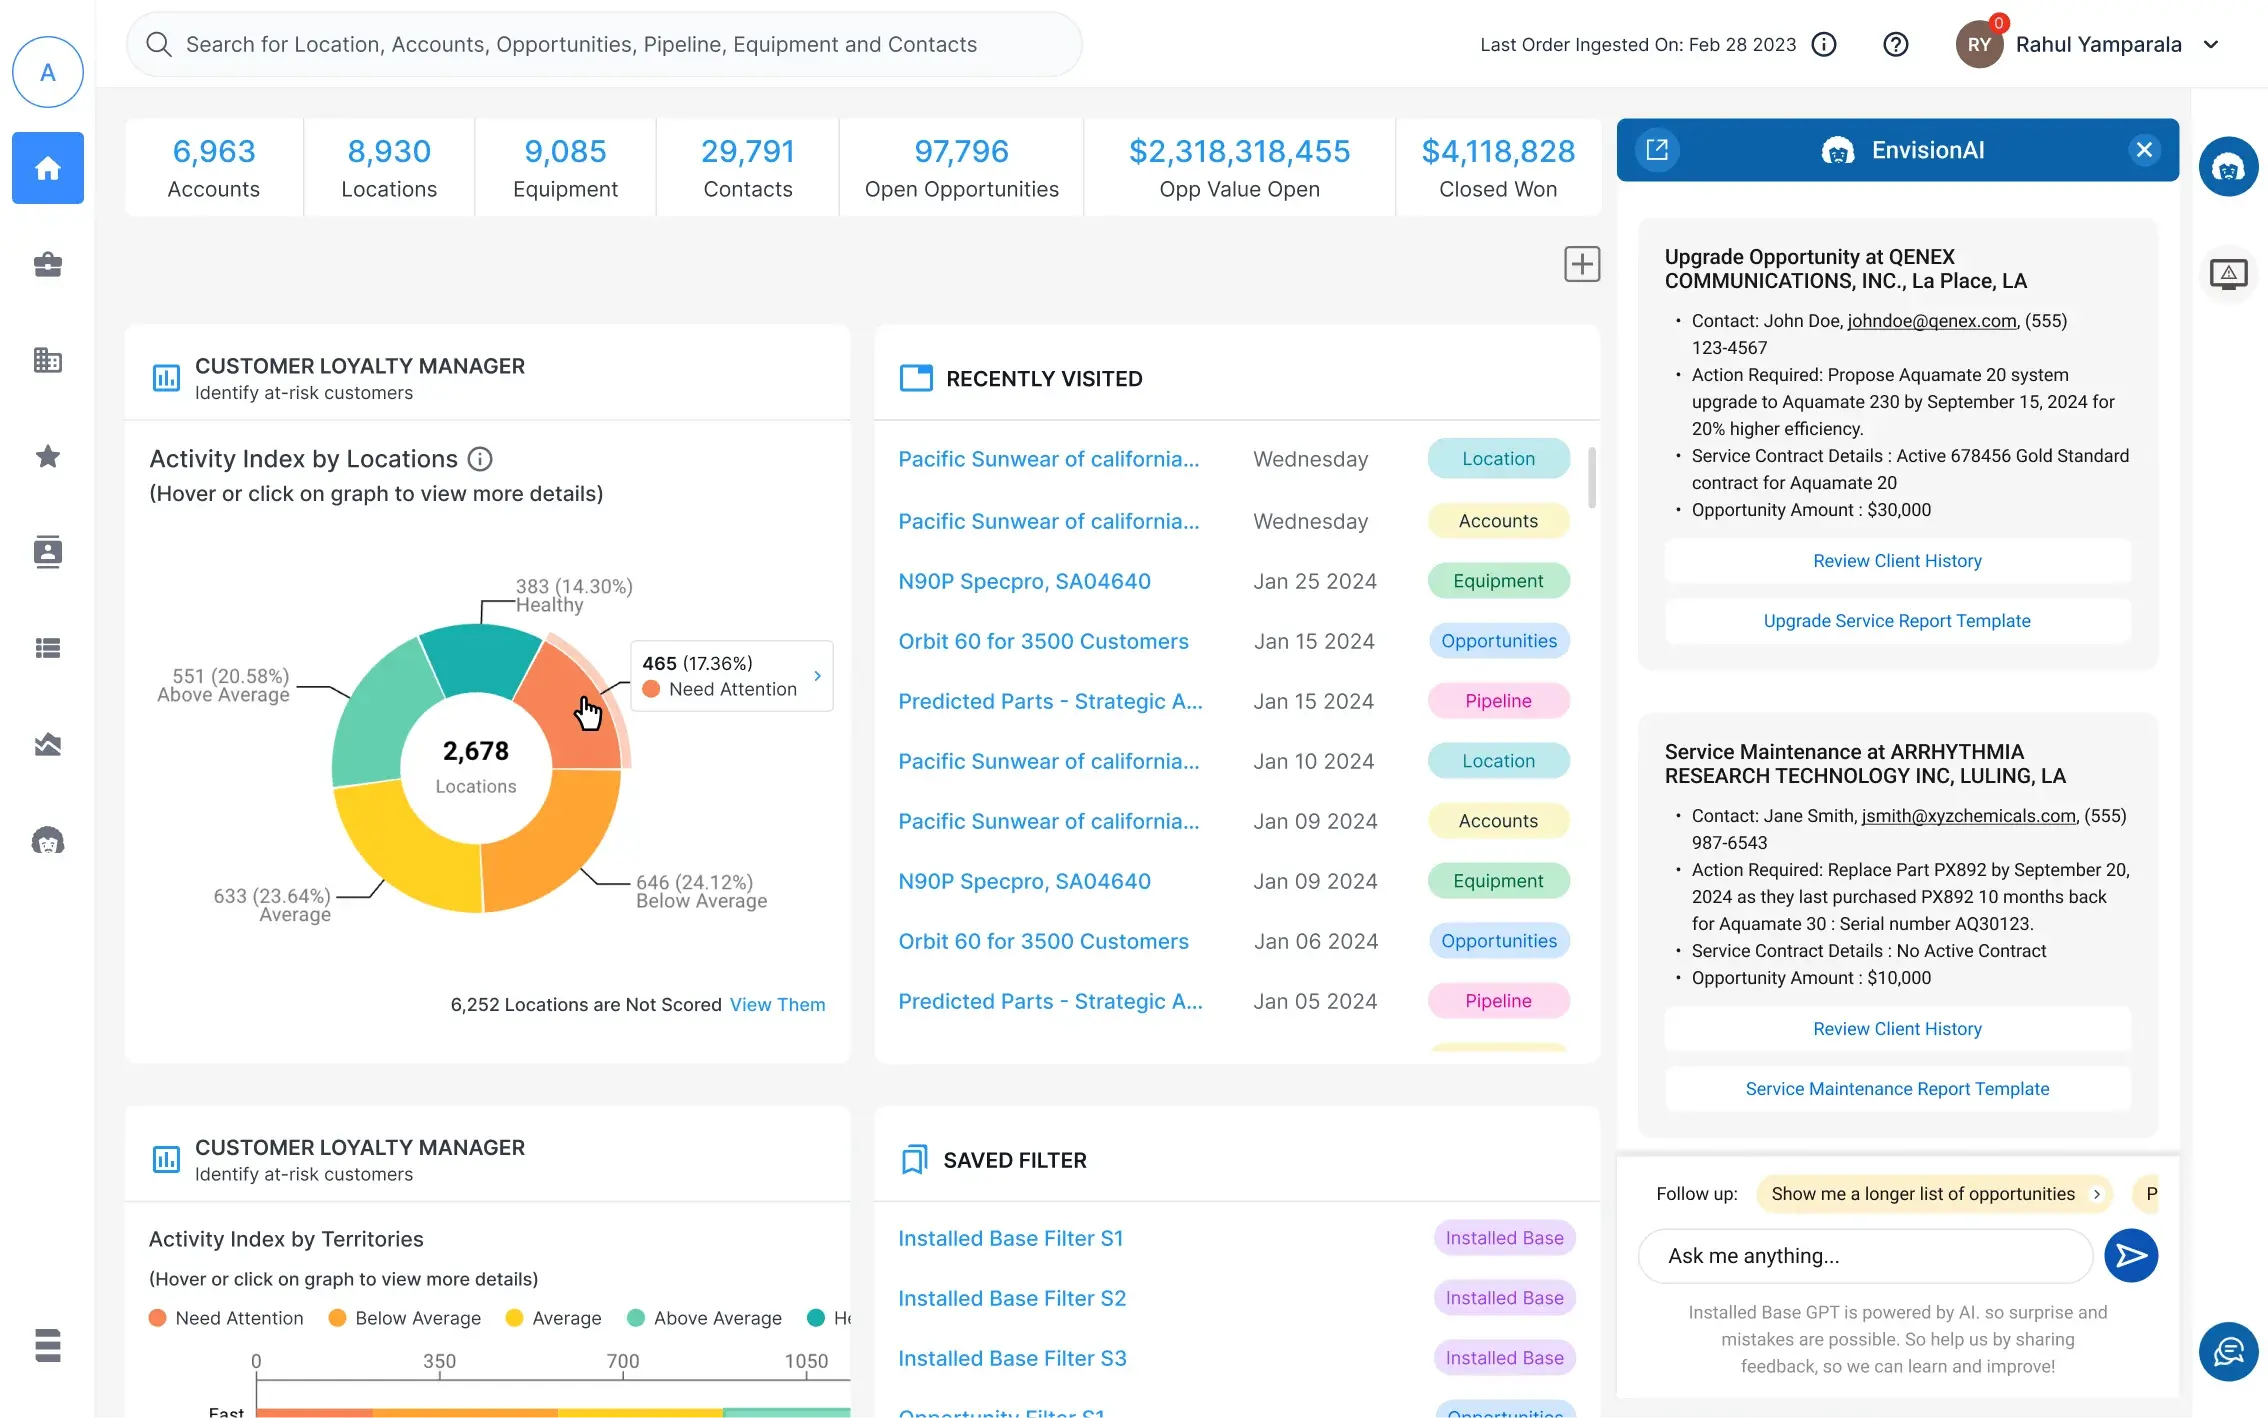
Task: Open Orbit 60 for 3500 Customers Jan 15
Action: click(1043, 641)
